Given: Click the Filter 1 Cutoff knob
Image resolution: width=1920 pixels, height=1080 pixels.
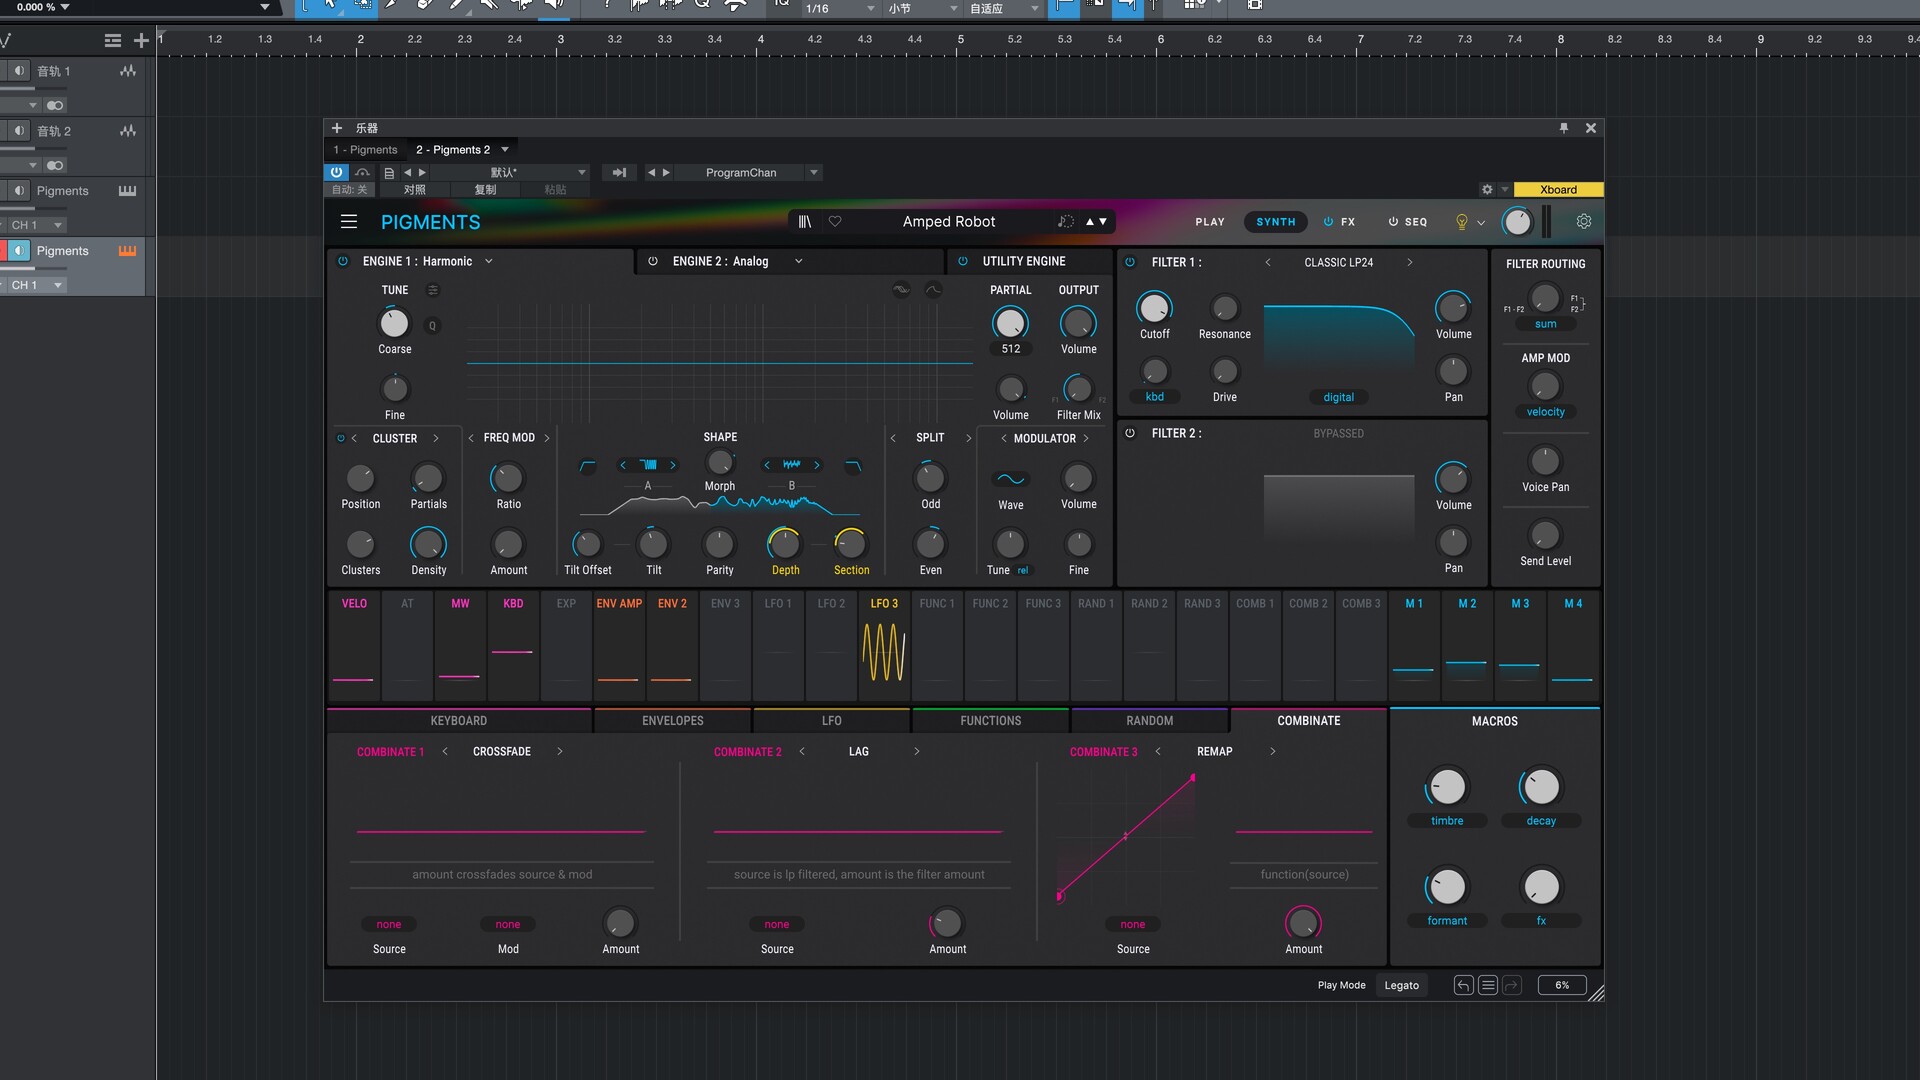Looking at the screenshot, I should click(x=1154, y=308).
